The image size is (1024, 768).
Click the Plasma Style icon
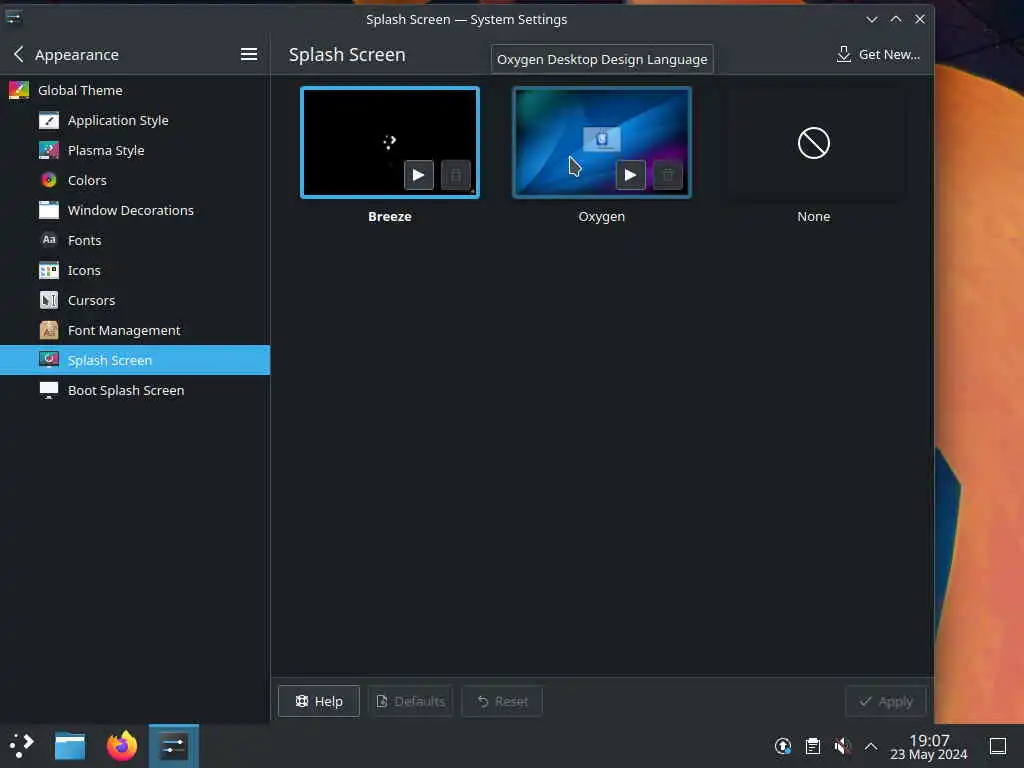pyautogui.click(x=49, y=150)
